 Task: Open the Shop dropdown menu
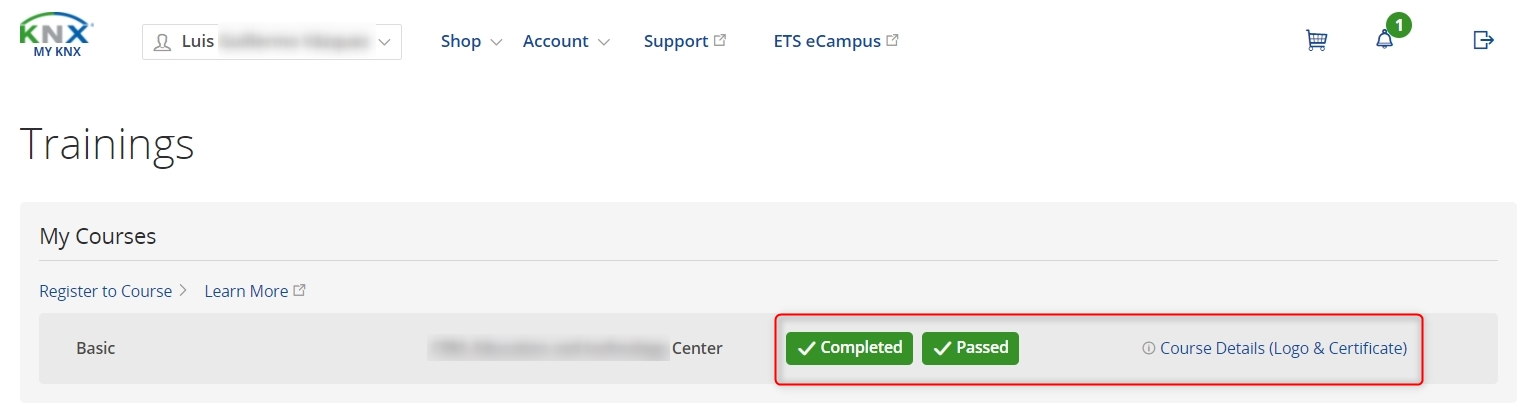(x=473, y=41)
